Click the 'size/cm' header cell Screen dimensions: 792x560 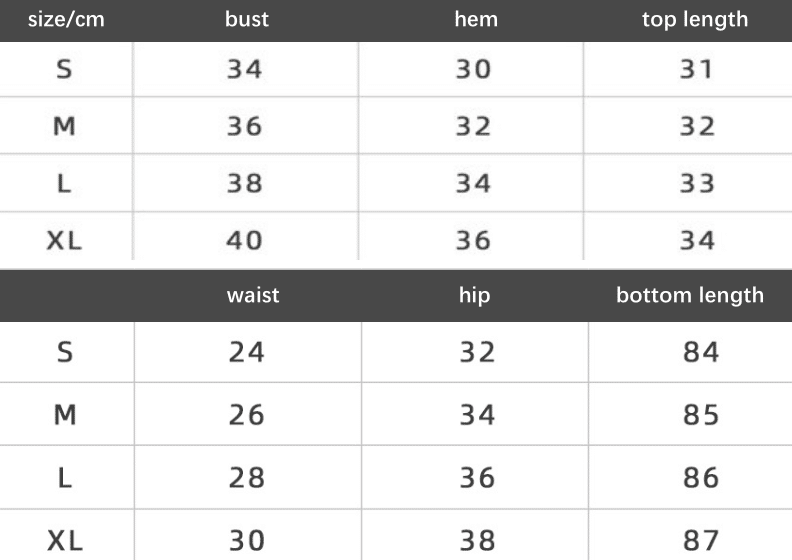[66, 20]
